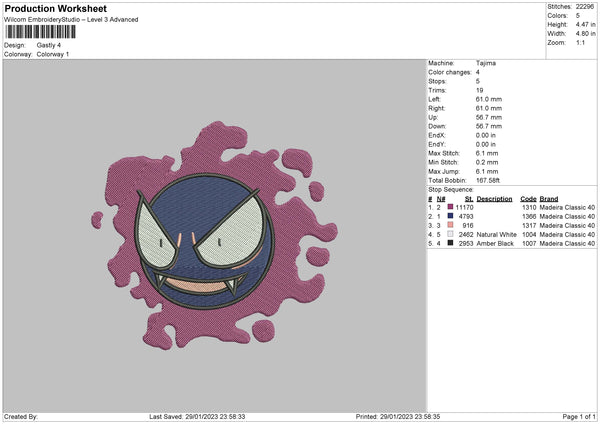Click "Page 1 of 1" in the footer

point(579,417)
